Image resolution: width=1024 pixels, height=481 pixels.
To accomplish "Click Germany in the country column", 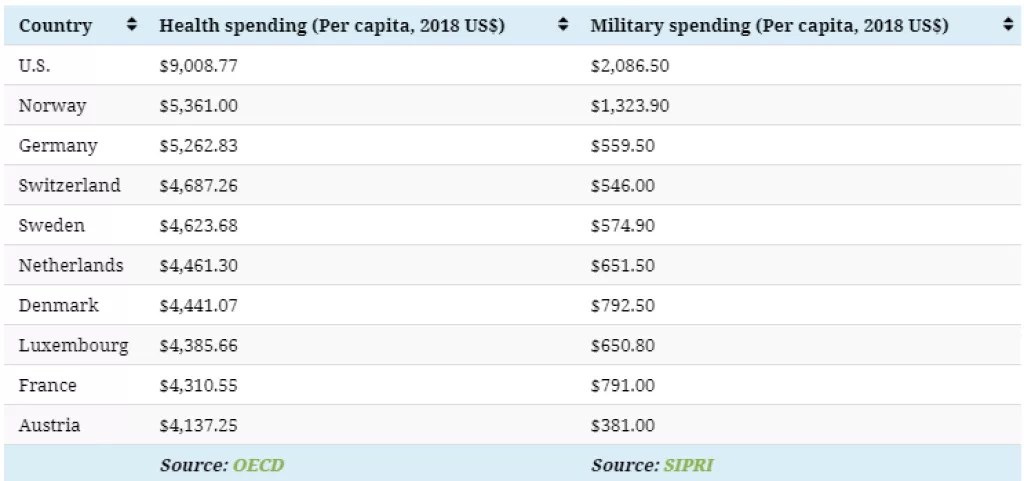I will (58, 146).
